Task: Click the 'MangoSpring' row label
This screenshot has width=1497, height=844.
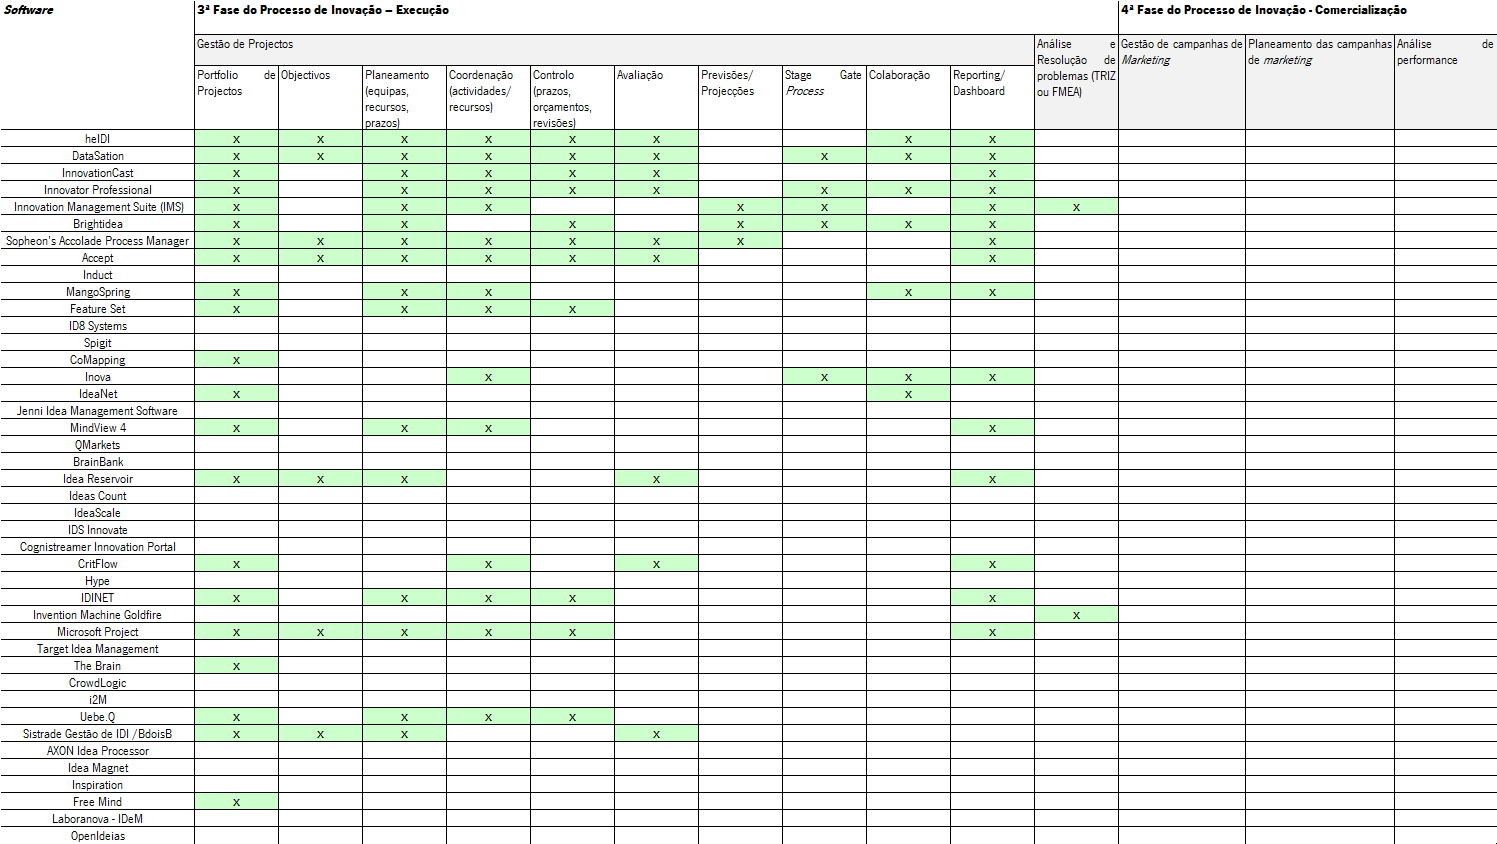Action: (x=98, y=292)
